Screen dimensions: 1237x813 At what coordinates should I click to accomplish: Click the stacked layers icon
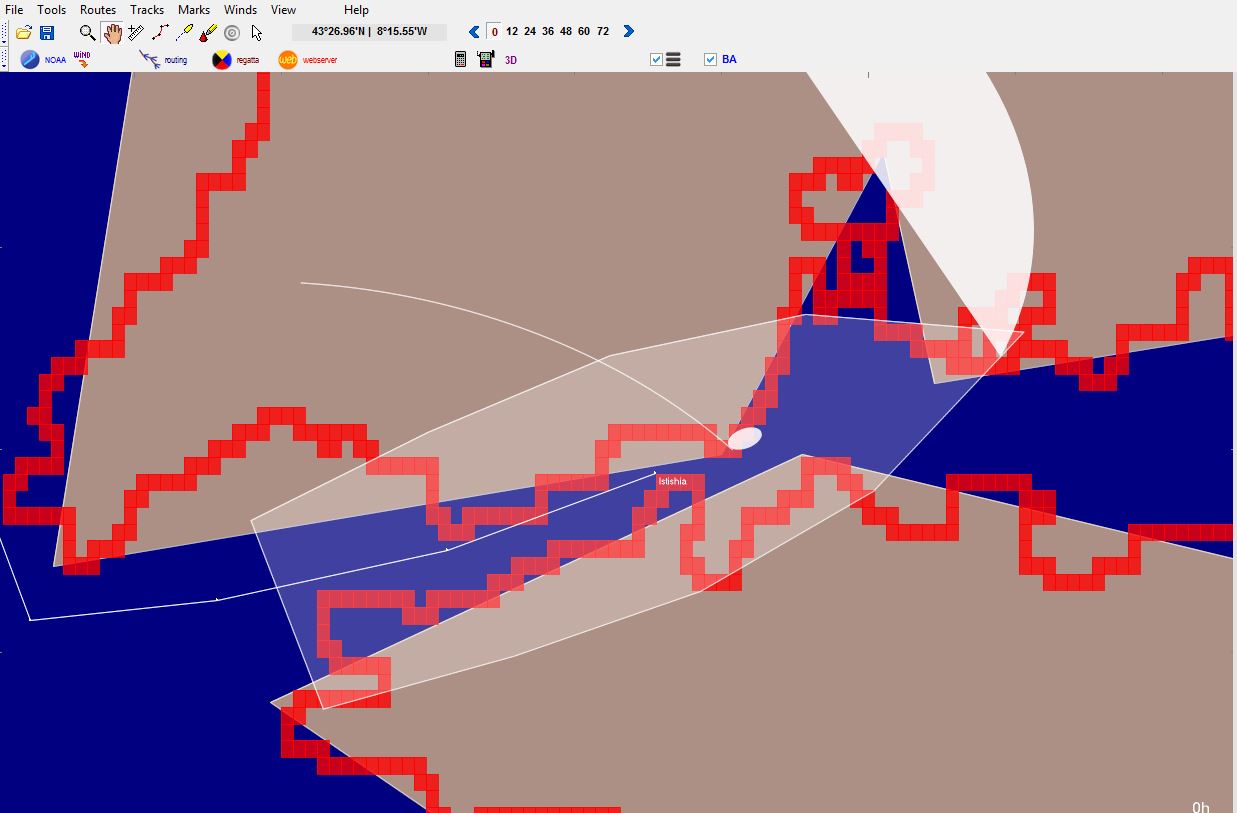tap(673, 60)
